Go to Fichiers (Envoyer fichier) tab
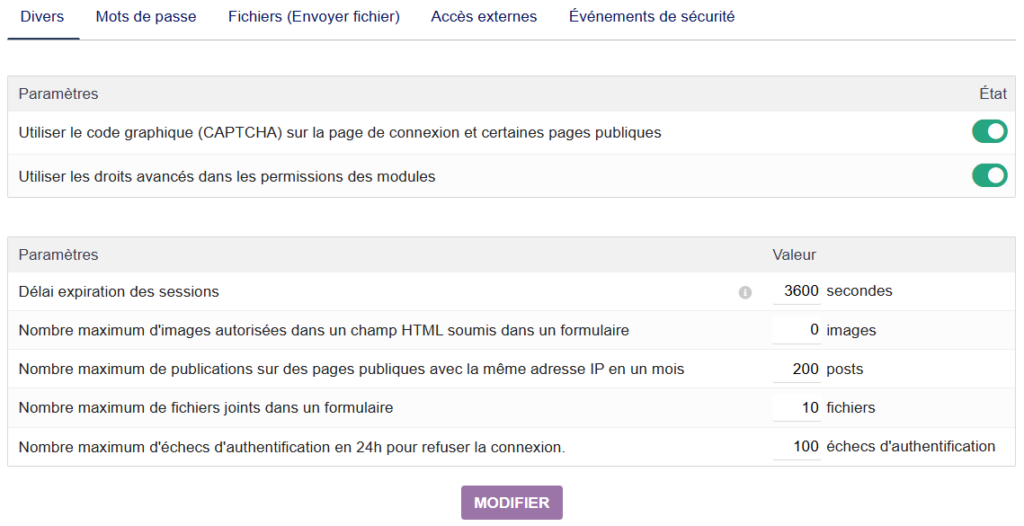Image resolution: width=1024 pixels, height=526 pixels. coord(314,17)
